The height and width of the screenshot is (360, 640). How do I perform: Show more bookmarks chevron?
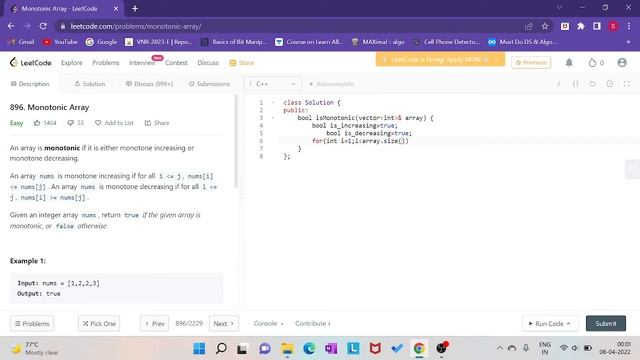(629, 42)
